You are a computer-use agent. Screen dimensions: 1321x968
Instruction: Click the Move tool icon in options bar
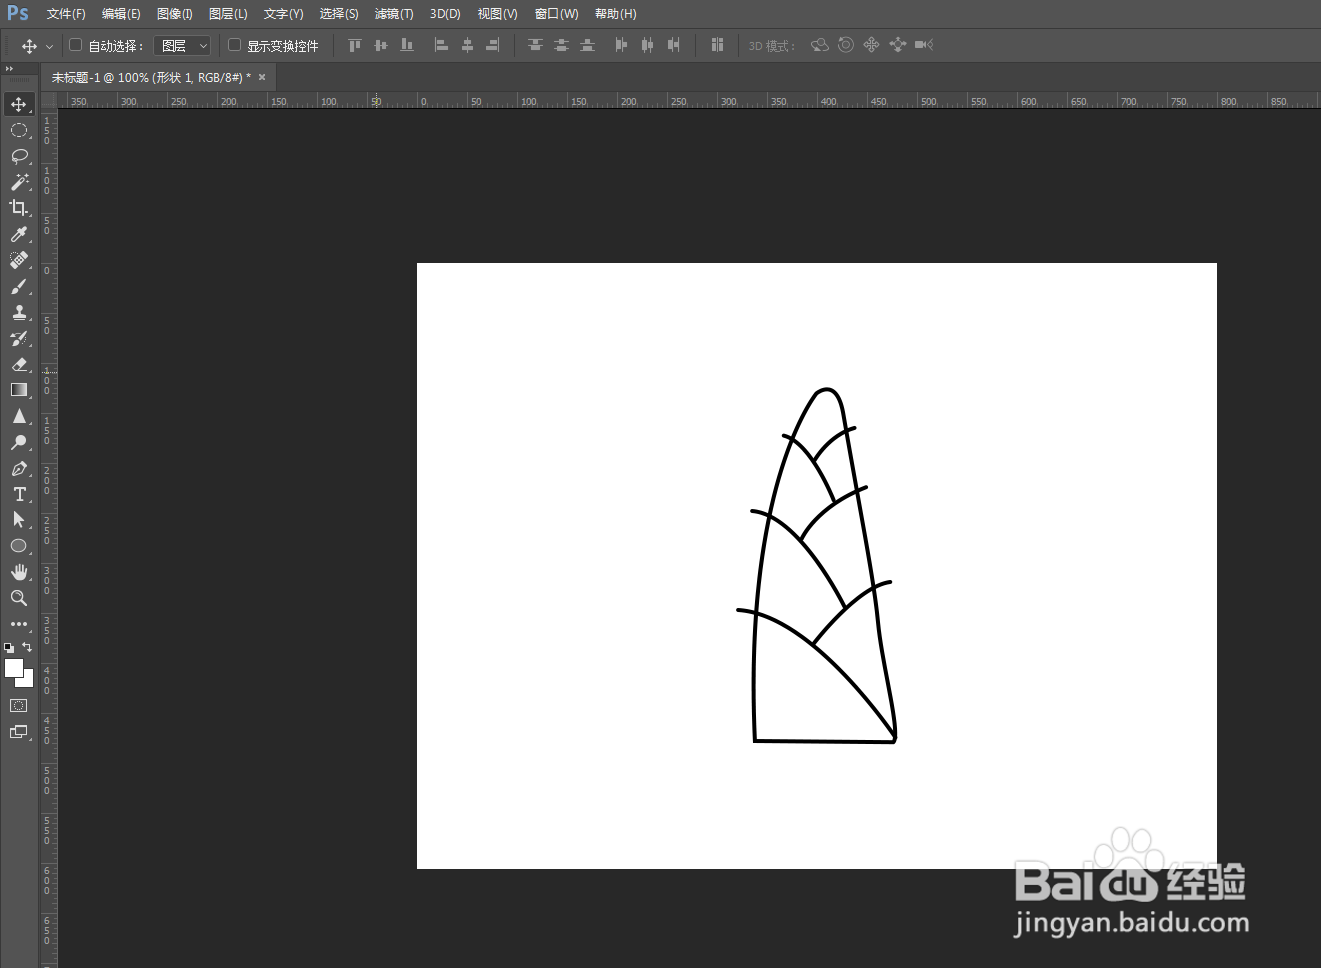pyautogui.click(x=29, y=46)
